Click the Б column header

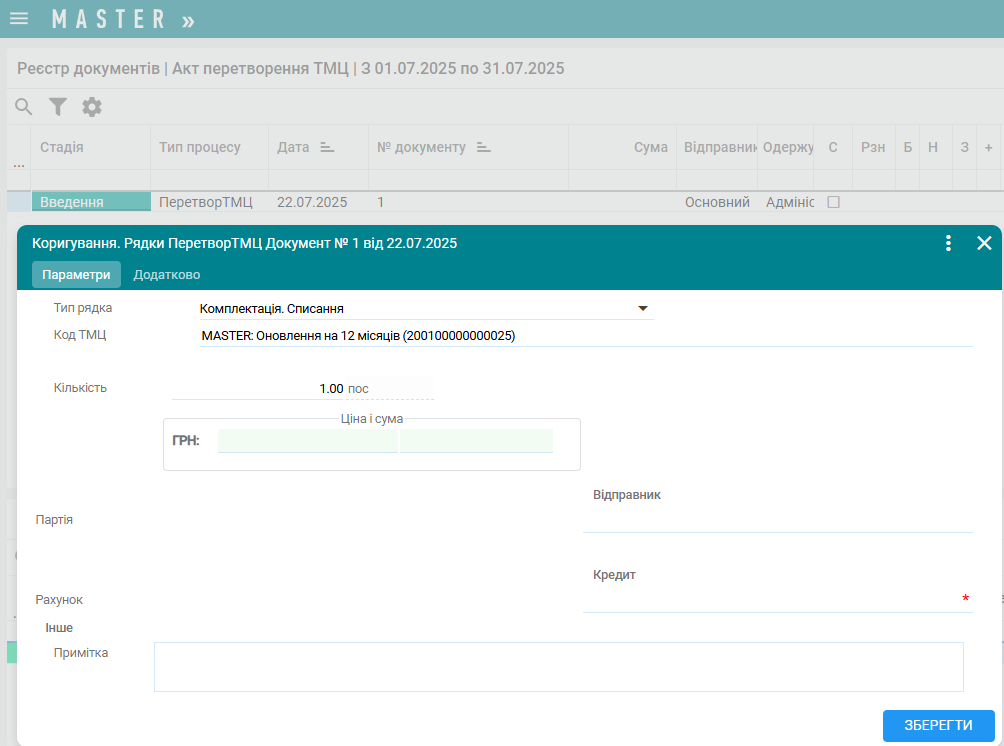coord(907,147)
